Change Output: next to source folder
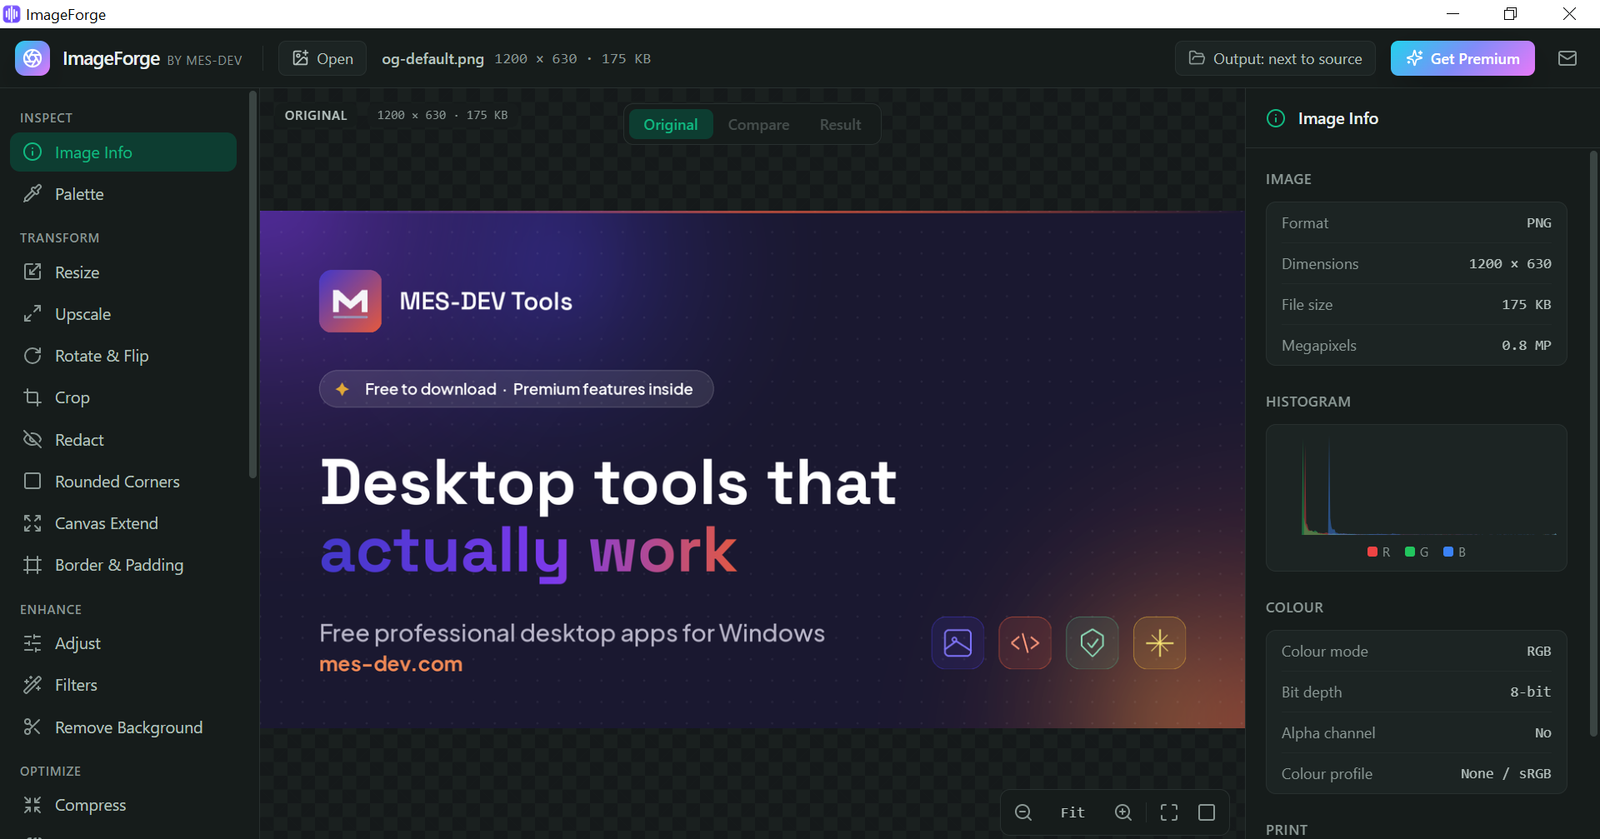Image resolution: width=1600 pixels, height=839 pixels. (1275, 59)
